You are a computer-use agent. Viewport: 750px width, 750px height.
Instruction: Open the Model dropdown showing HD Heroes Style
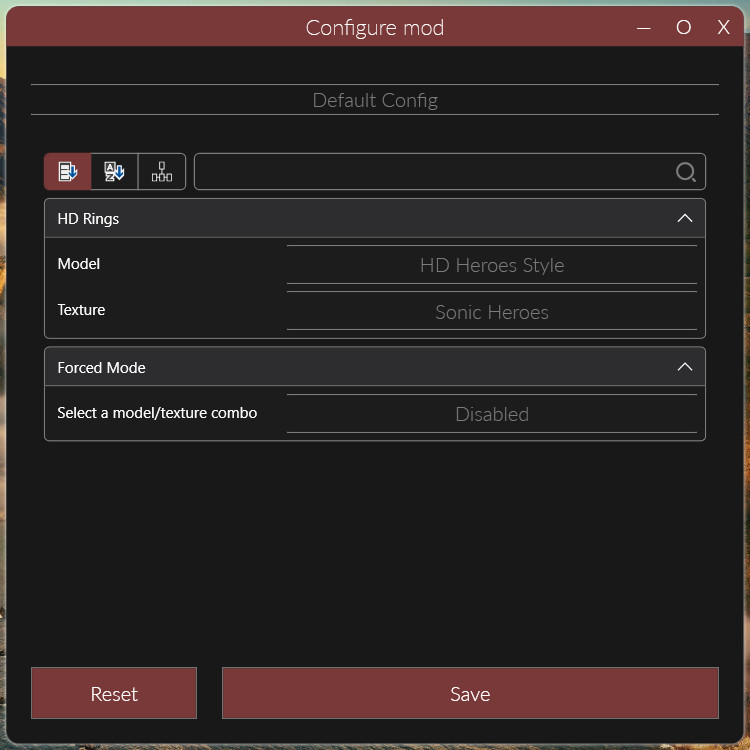point(491,265)
